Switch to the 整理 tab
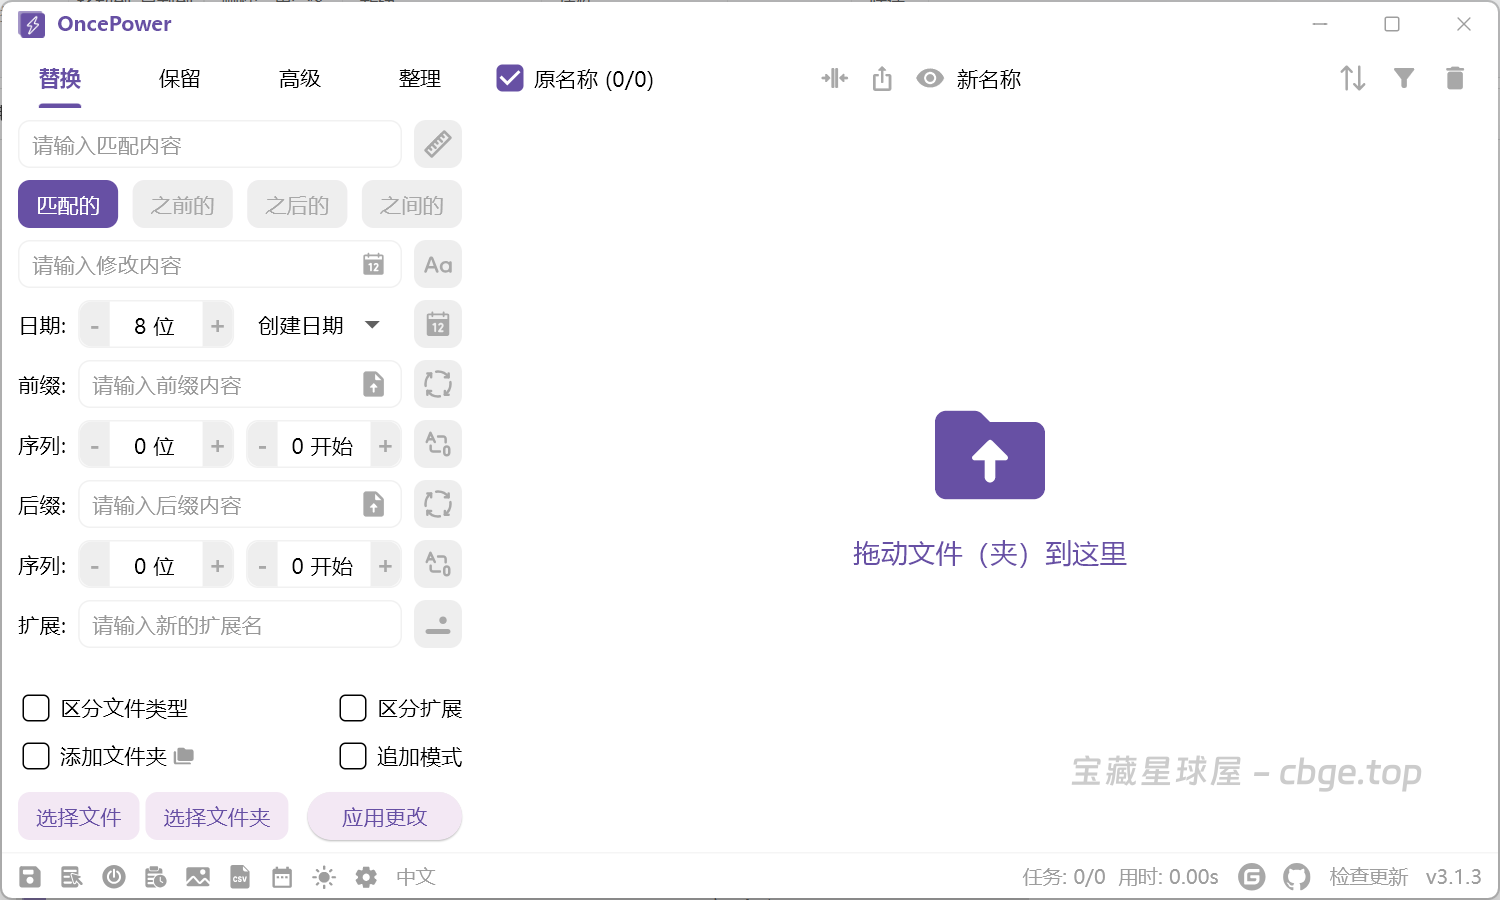 click(x=420, y=78)
